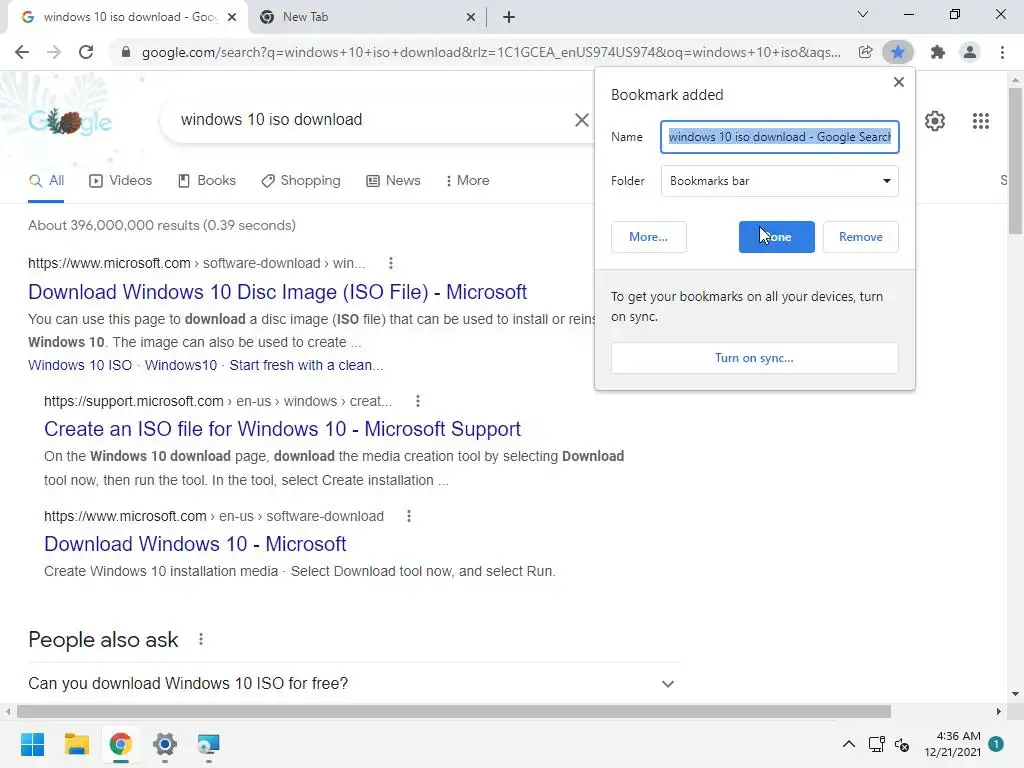The width and height of the screenshot is (1024, 768).
Task: Open the Chrome three-dot menu
Action: (x=1002, y=52)
